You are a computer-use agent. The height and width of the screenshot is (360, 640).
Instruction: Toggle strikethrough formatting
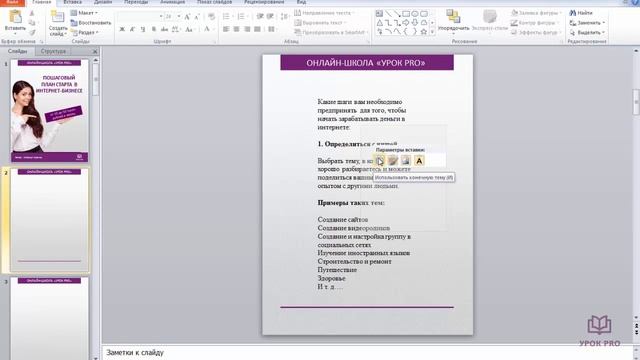164,29
